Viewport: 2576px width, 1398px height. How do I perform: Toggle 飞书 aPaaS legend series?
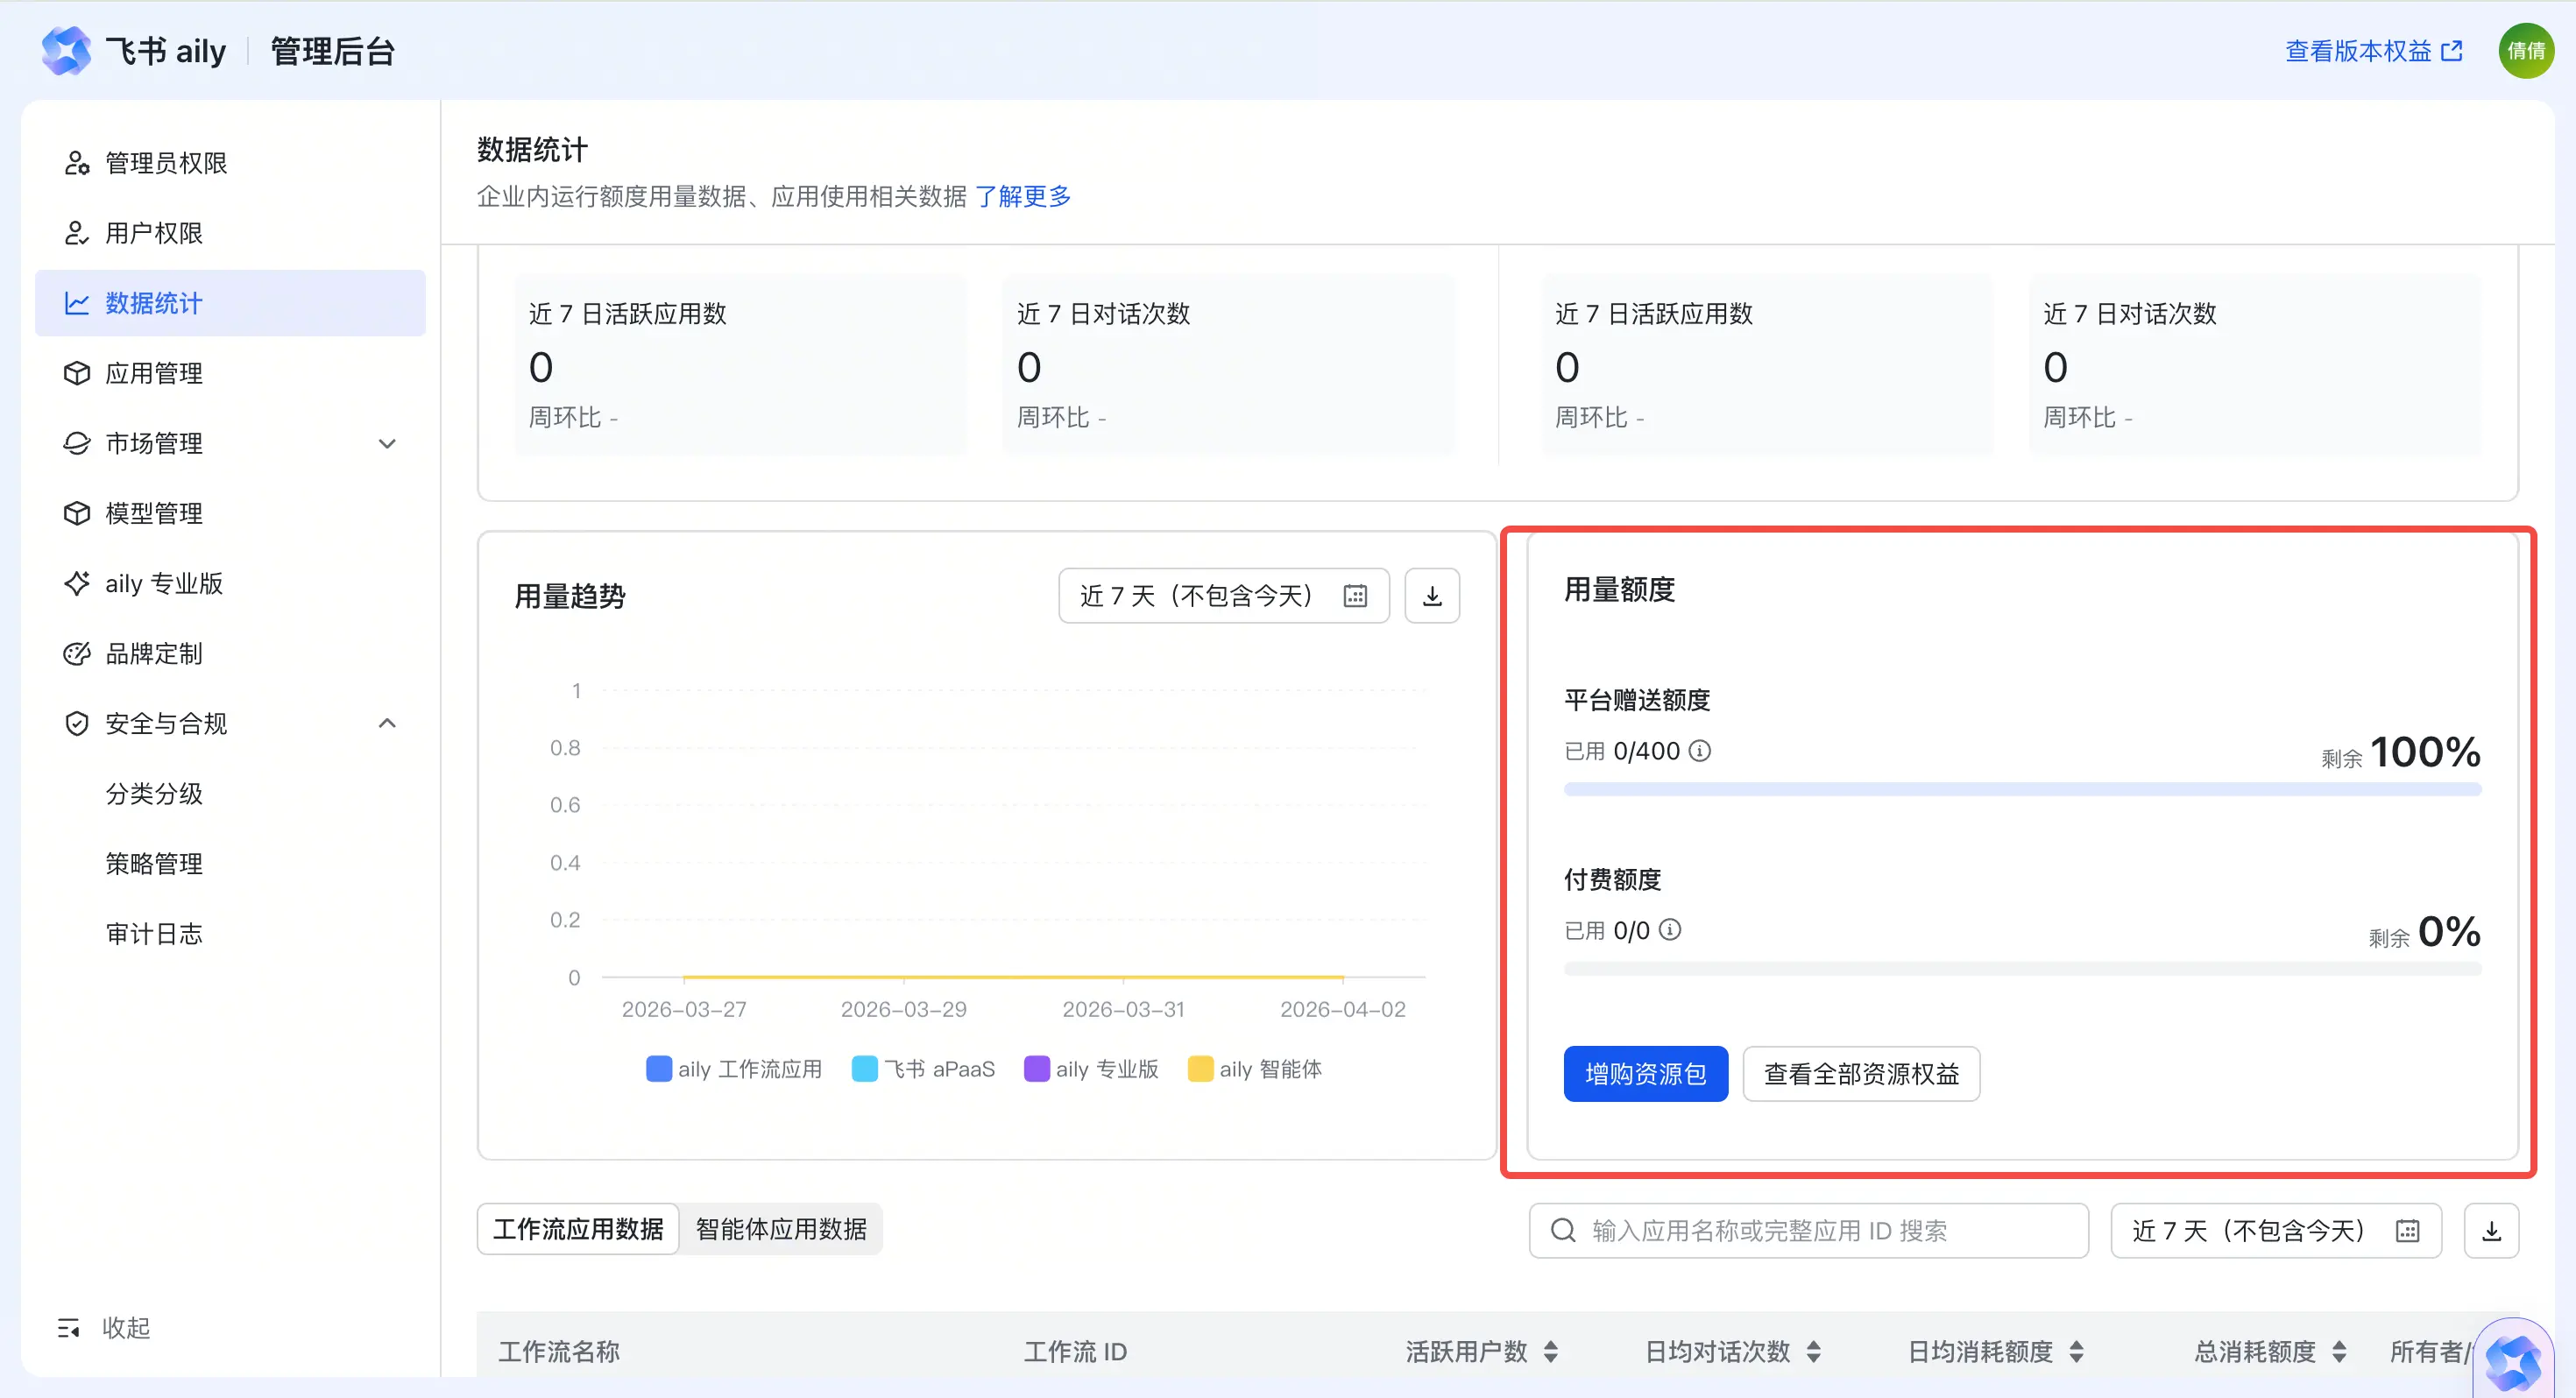923,1069
